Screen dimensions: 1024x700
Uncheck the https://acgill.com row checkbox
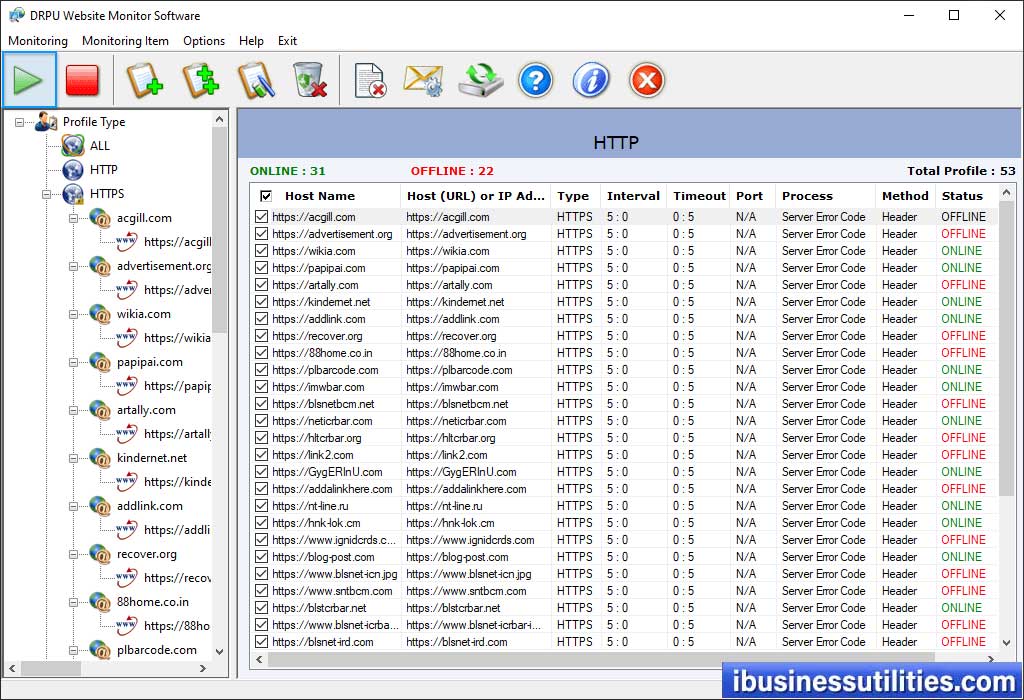(262, 217)
